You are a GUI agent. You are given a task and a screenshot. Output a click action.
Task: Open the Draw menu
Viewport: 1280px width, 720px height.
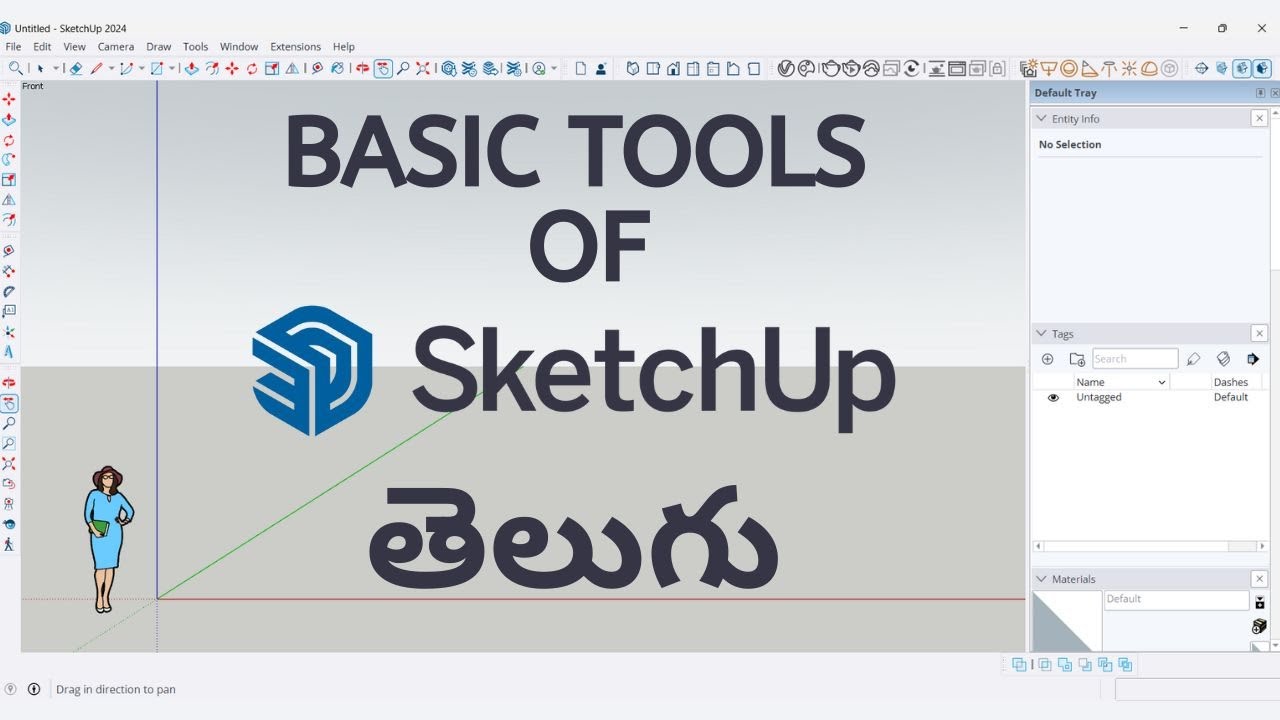(159, 47)
